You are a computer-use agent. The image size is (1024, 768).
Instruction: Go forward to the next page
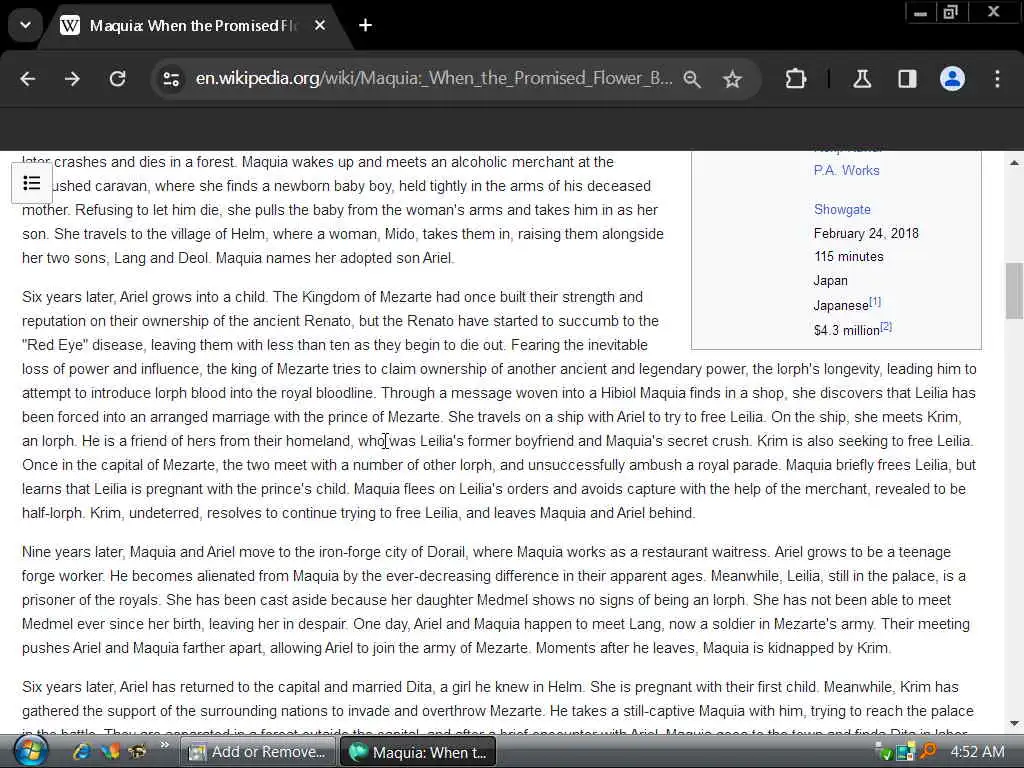click(72, 79)
